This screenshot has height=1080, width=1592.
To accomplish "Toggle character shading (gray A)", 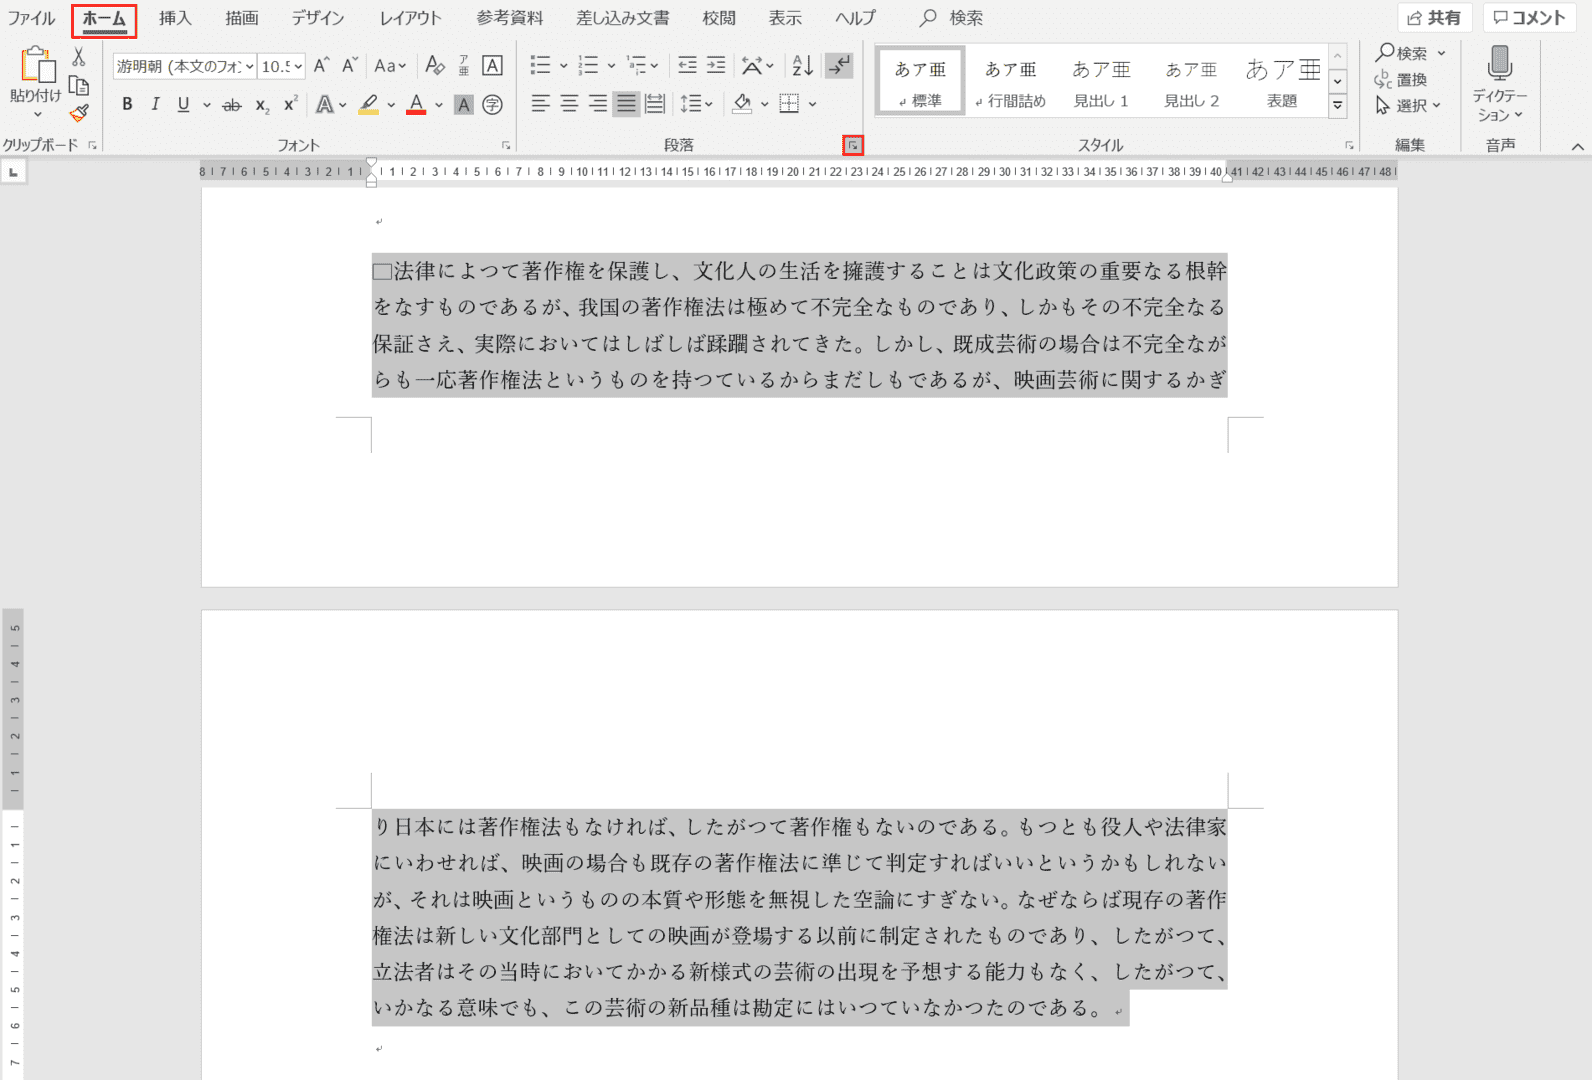I will click(463, 104).
